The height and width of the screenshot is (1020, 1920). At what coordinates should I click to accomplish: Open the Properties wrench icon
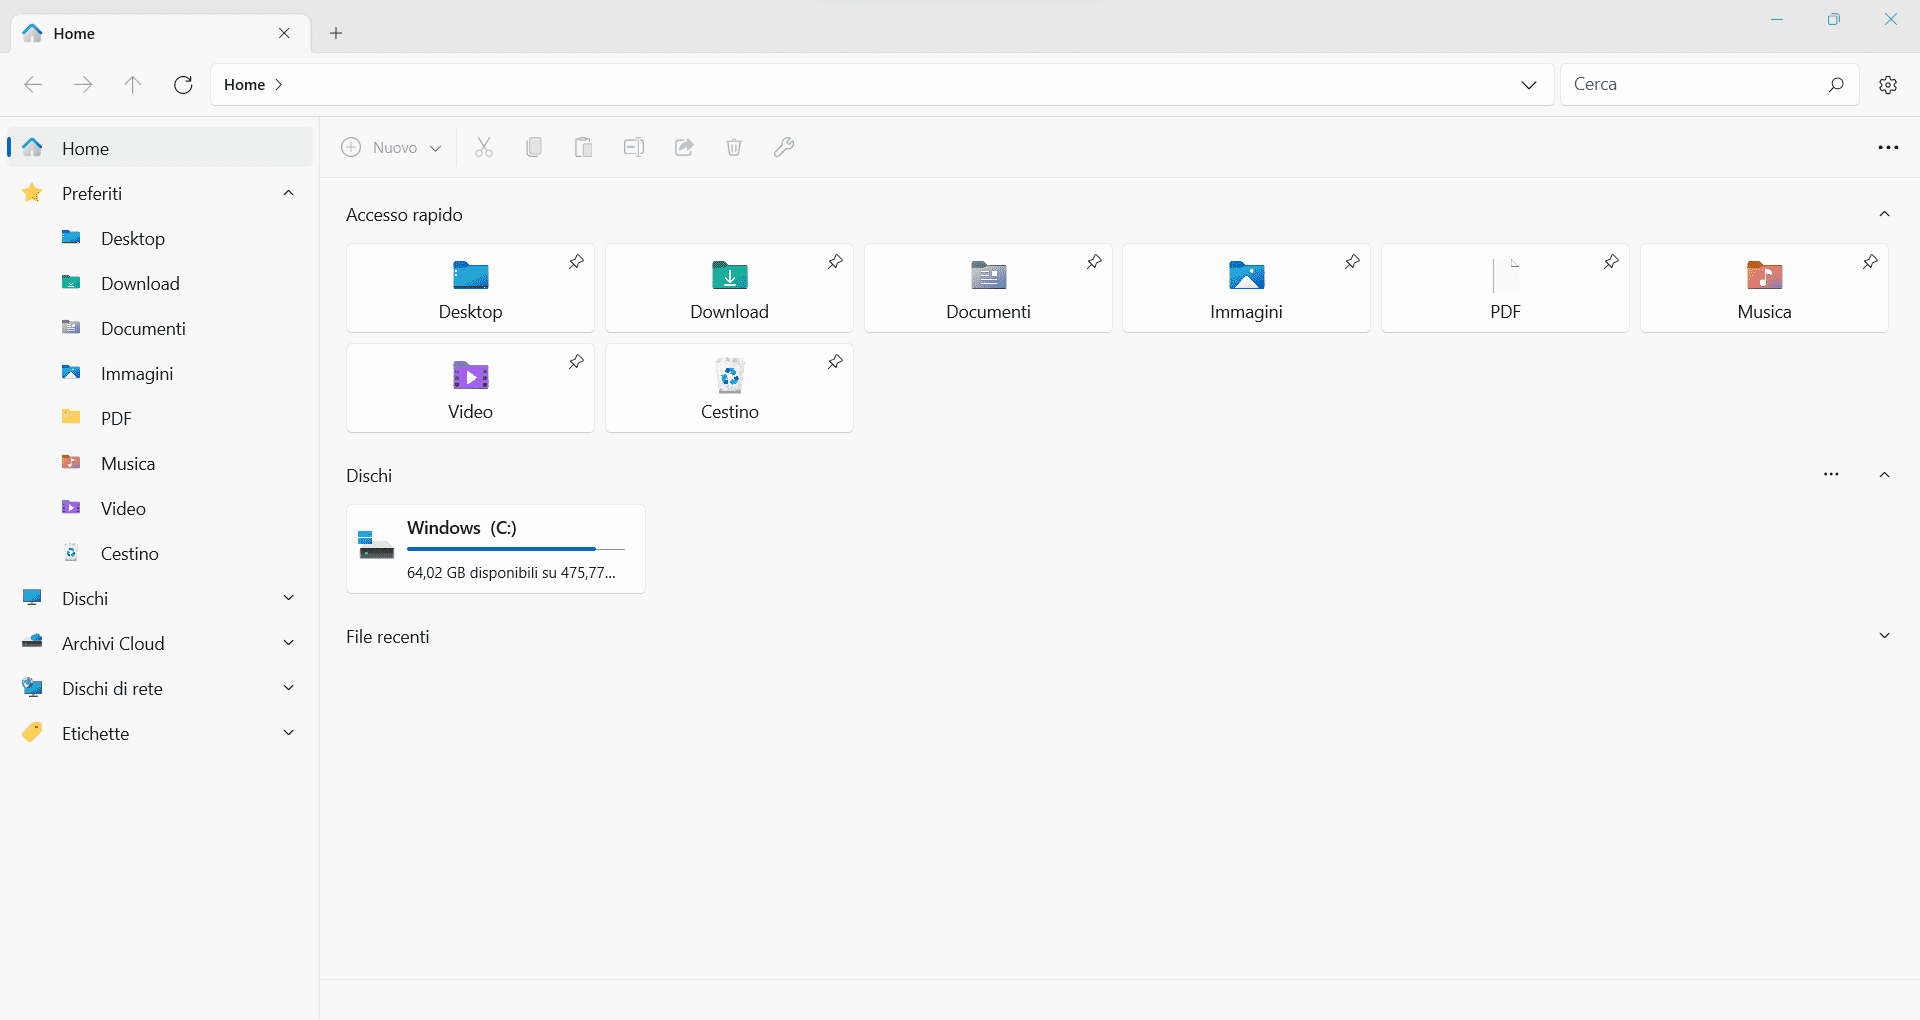click(x=784, y=148)
